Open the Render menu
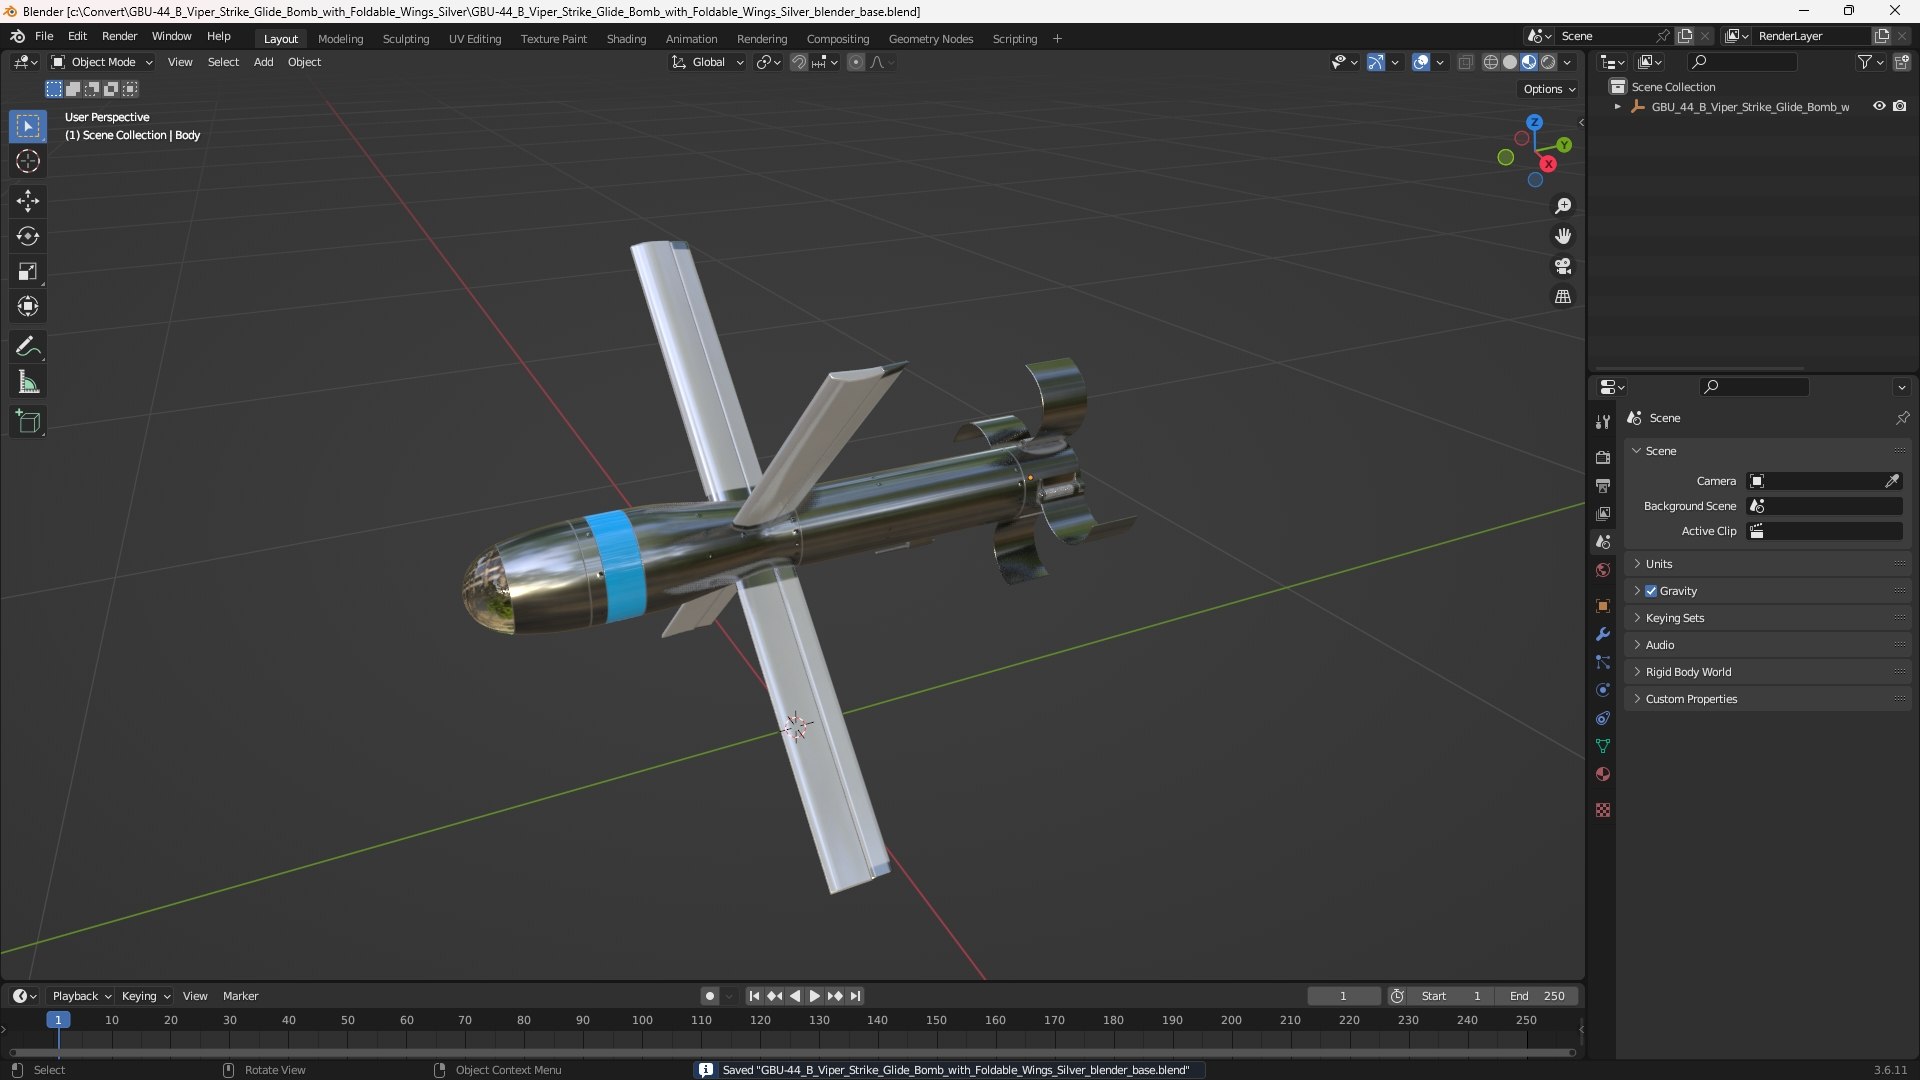1920x1080 pixels. click(x=119, y=36)
